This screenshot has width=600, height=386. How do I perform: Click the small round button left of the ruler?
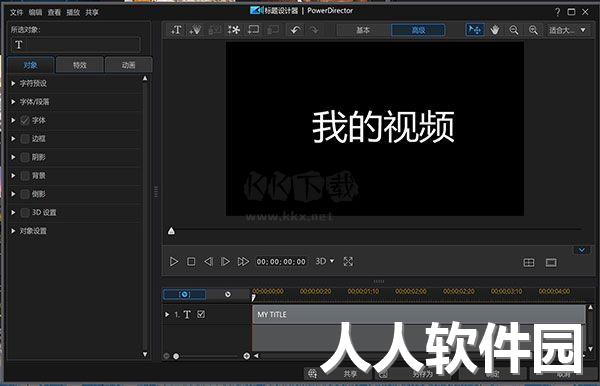[x=228, y=294]
